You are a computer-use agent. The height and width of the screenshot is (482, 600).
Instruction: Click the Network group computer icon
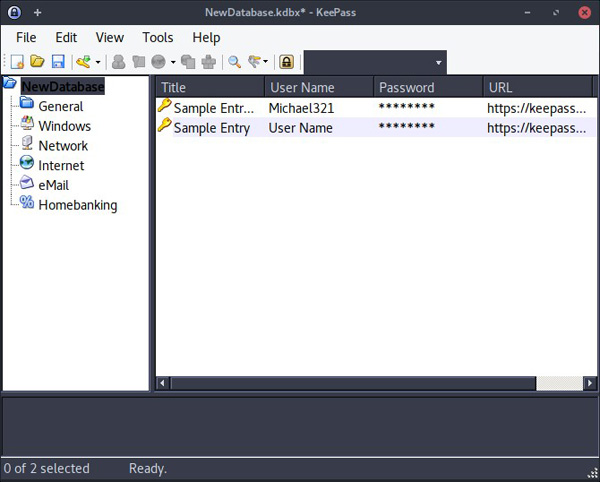(x=27, y=142)
